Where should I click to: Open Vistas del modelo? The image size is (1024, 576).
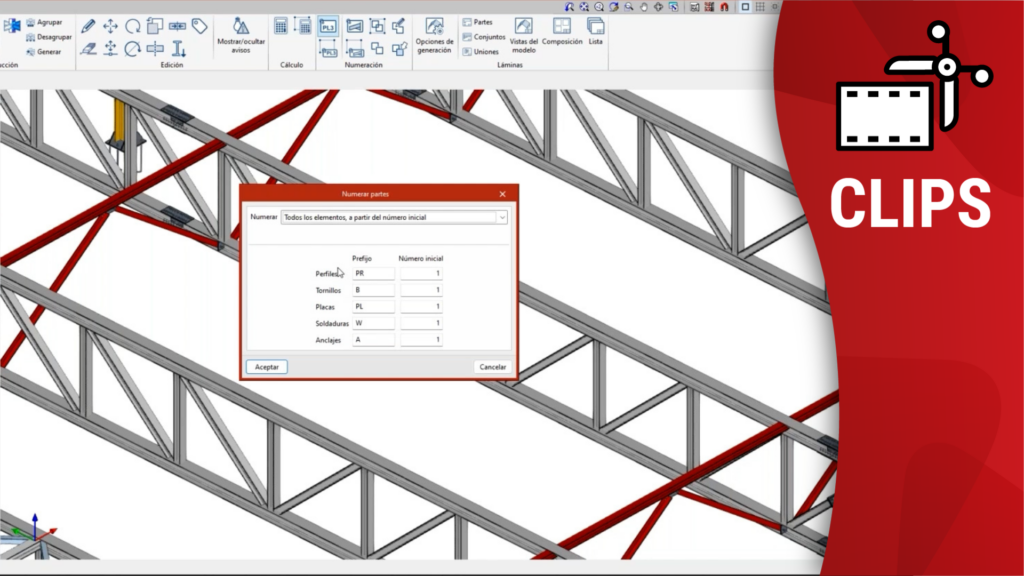524,35
